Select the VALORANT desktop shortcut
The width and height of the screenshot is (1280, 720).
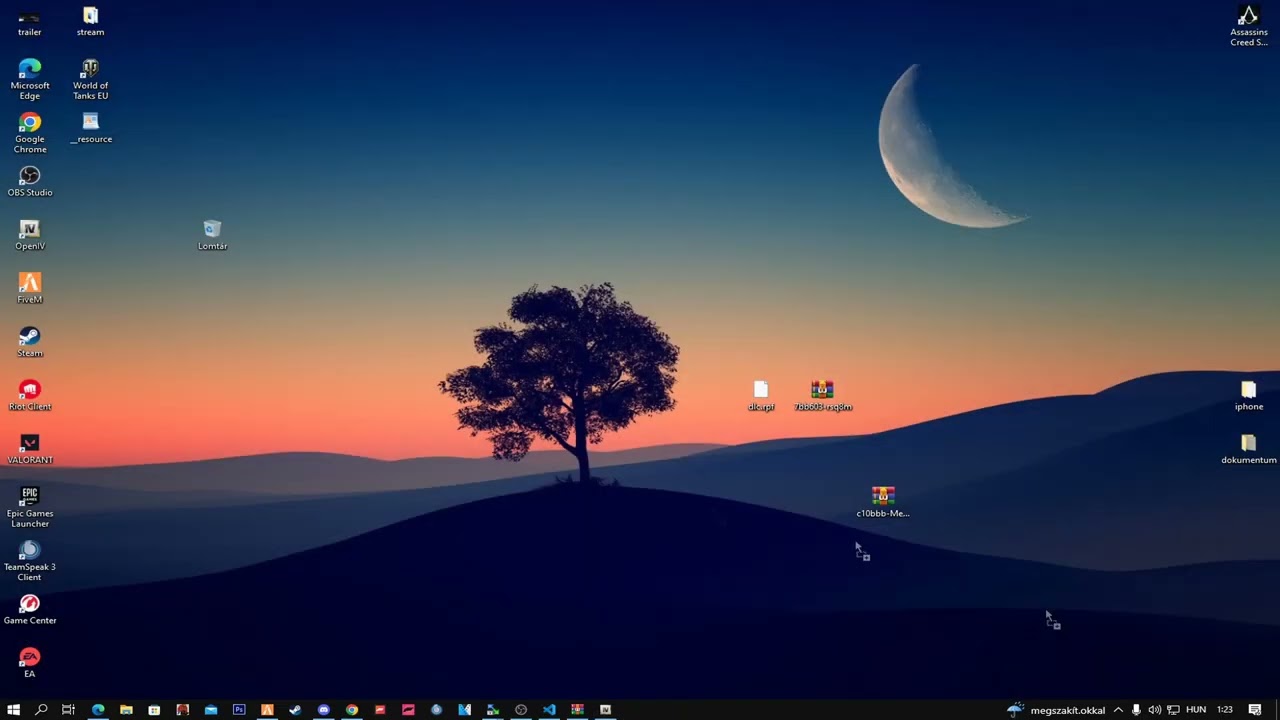pos(30,449)
